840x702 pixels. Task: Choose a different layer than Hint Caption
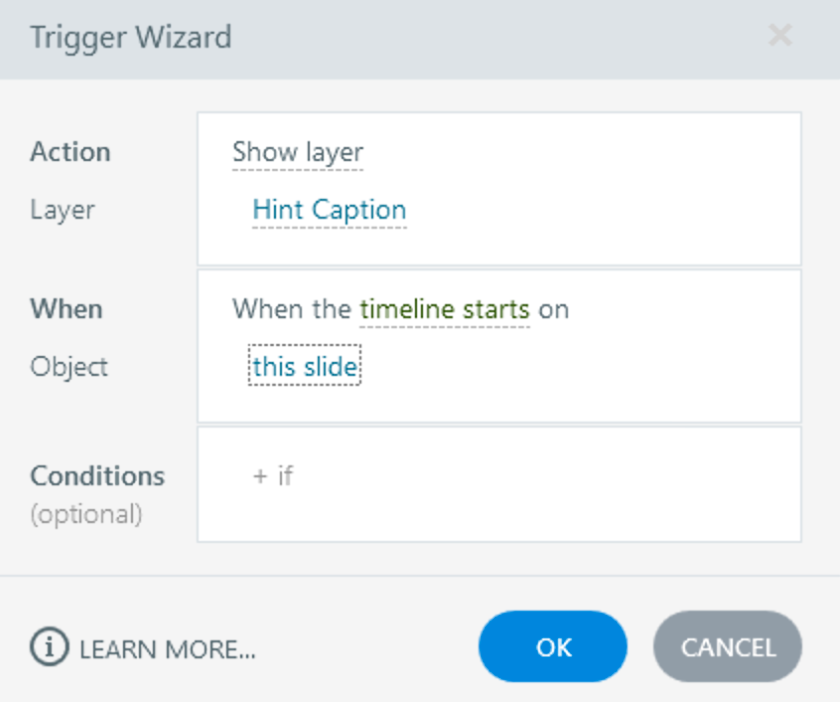329,210
